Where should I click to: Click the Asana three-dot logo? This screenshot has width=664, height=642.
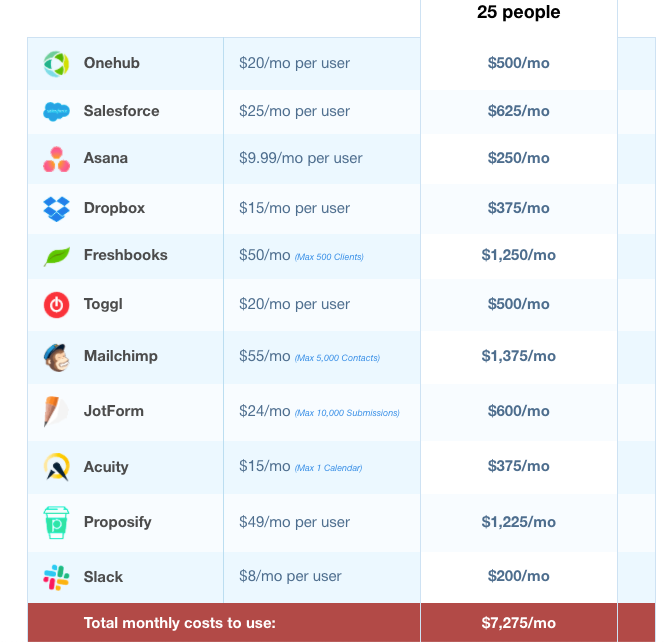coord(57,159)
